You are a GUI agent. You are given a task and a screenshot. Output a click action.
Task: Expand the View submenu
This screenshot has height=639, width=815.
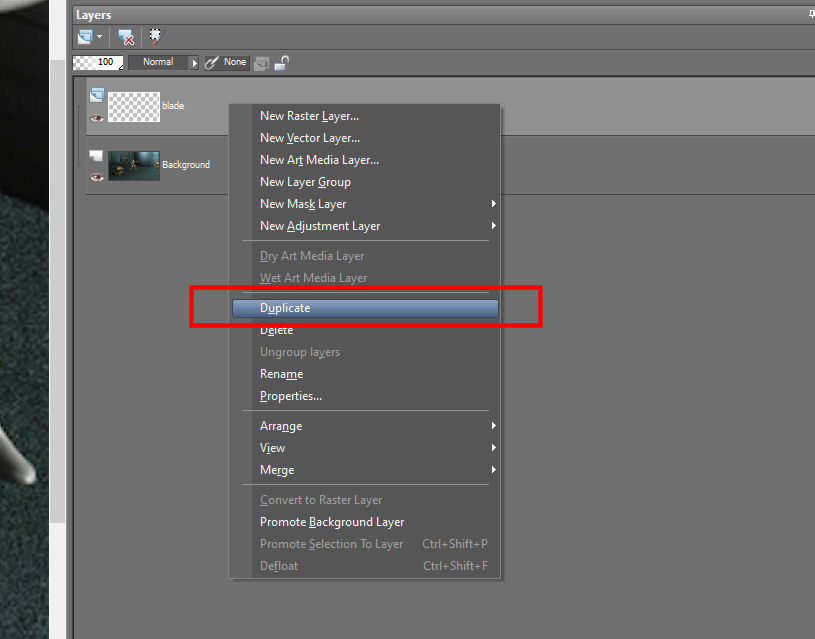click(x=365, y=448)
